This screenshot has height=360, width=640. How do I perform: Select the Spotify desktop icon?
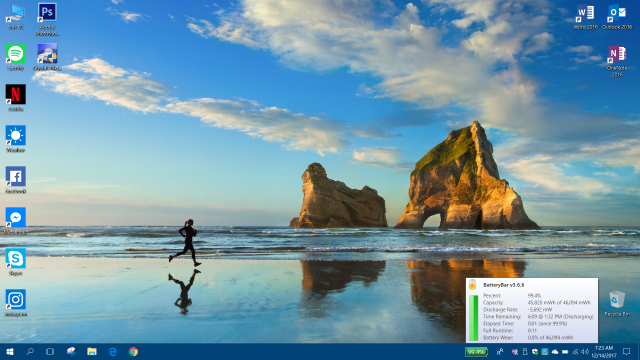pos(16,57)
